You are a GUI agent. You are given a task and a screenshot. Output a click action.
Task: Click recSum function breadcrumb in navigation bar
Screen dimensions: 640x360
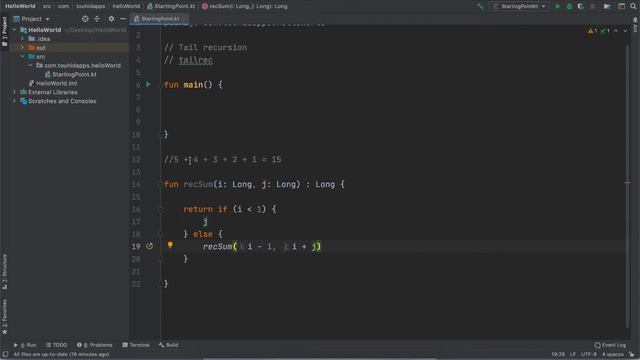click(244, 6)
